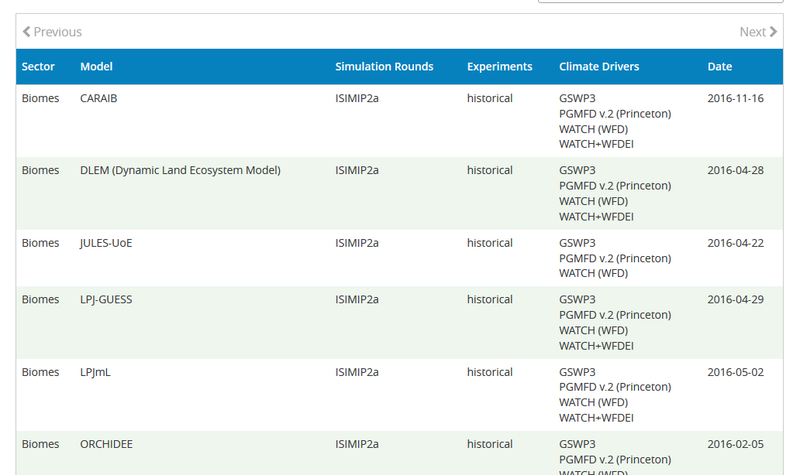Screen dimensions: 800x475
Task: Click historical experiment in LPJmL row
Action: [490, 372]
